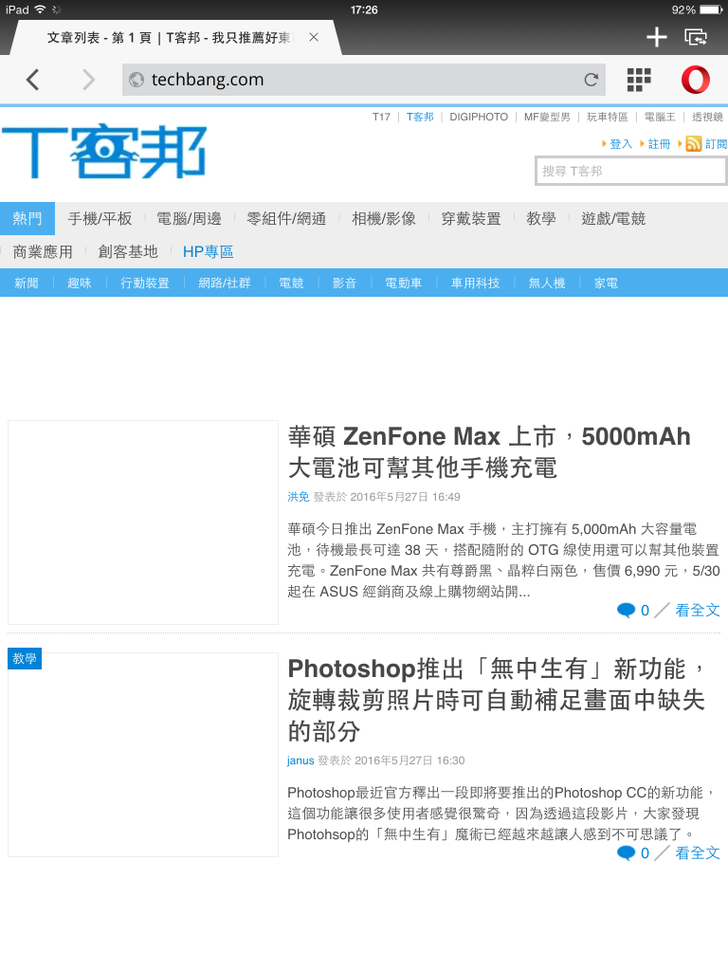
Task: Open the Photoshop 無中生有 article headline
Action: pyautogui.click(x=496, y=700)
